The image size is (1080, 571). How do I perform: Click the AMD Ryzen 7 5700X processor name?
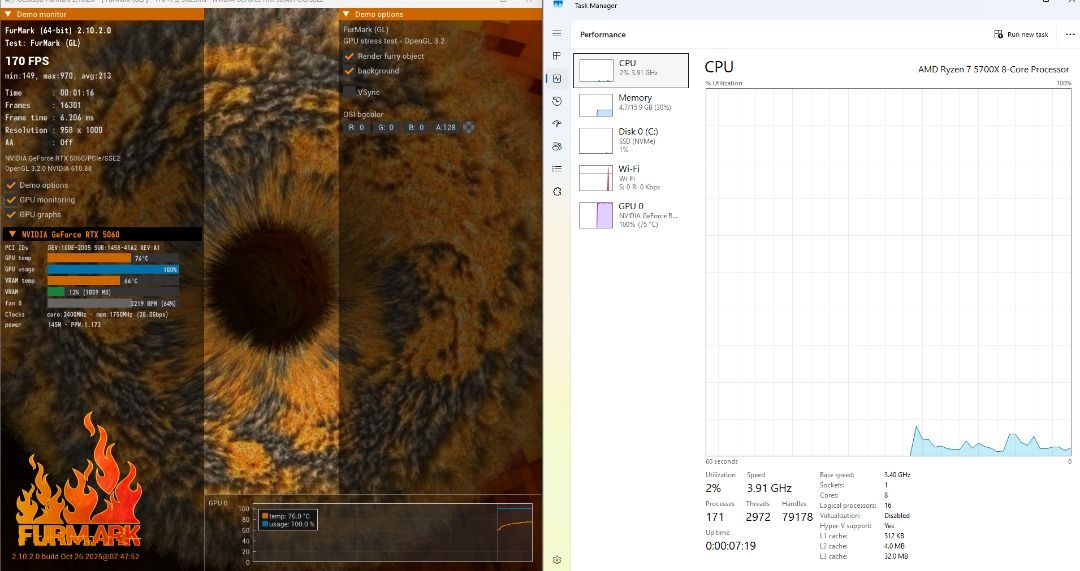pos(993,69)
